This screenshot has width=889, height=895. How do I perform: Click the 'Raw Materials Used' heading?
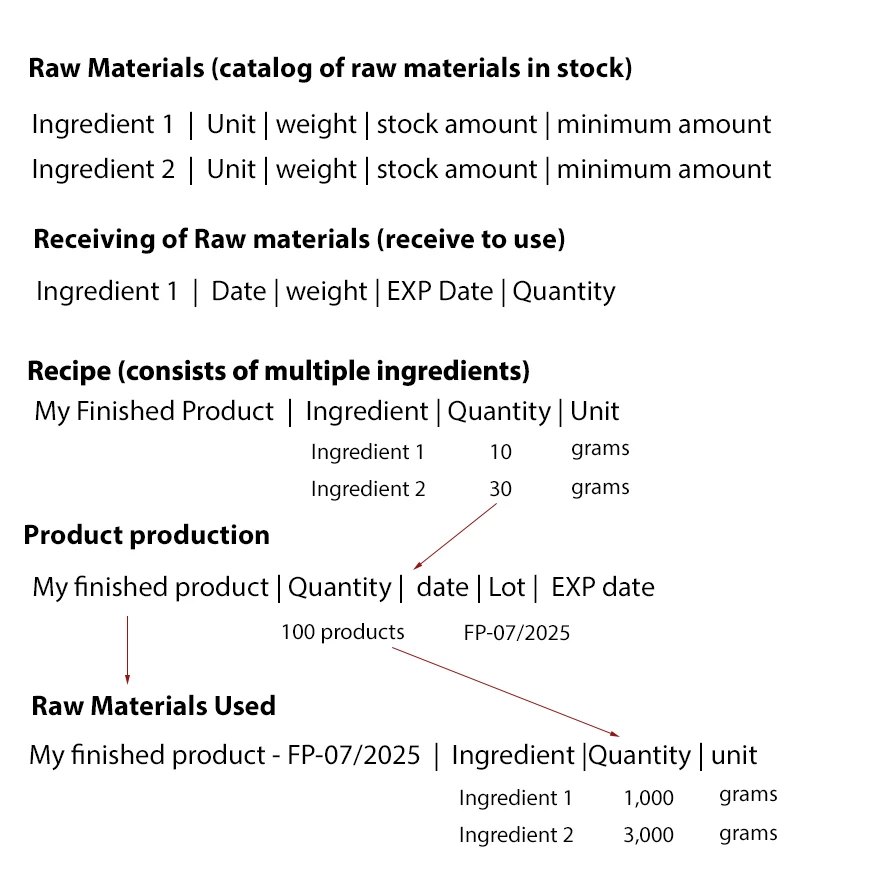pyautogui.click(x=154, y=706)
